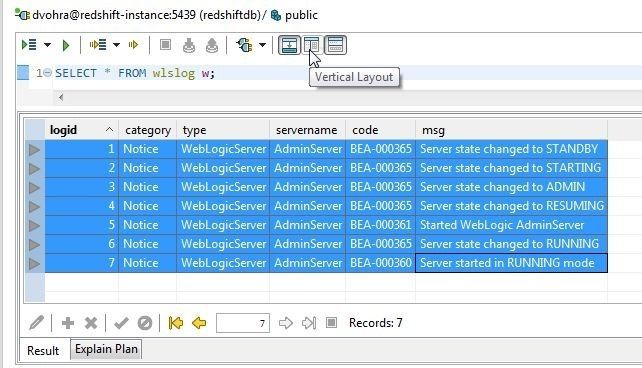
Task: Collapse the SQL statement fold marker
Action: click(47, 73)
